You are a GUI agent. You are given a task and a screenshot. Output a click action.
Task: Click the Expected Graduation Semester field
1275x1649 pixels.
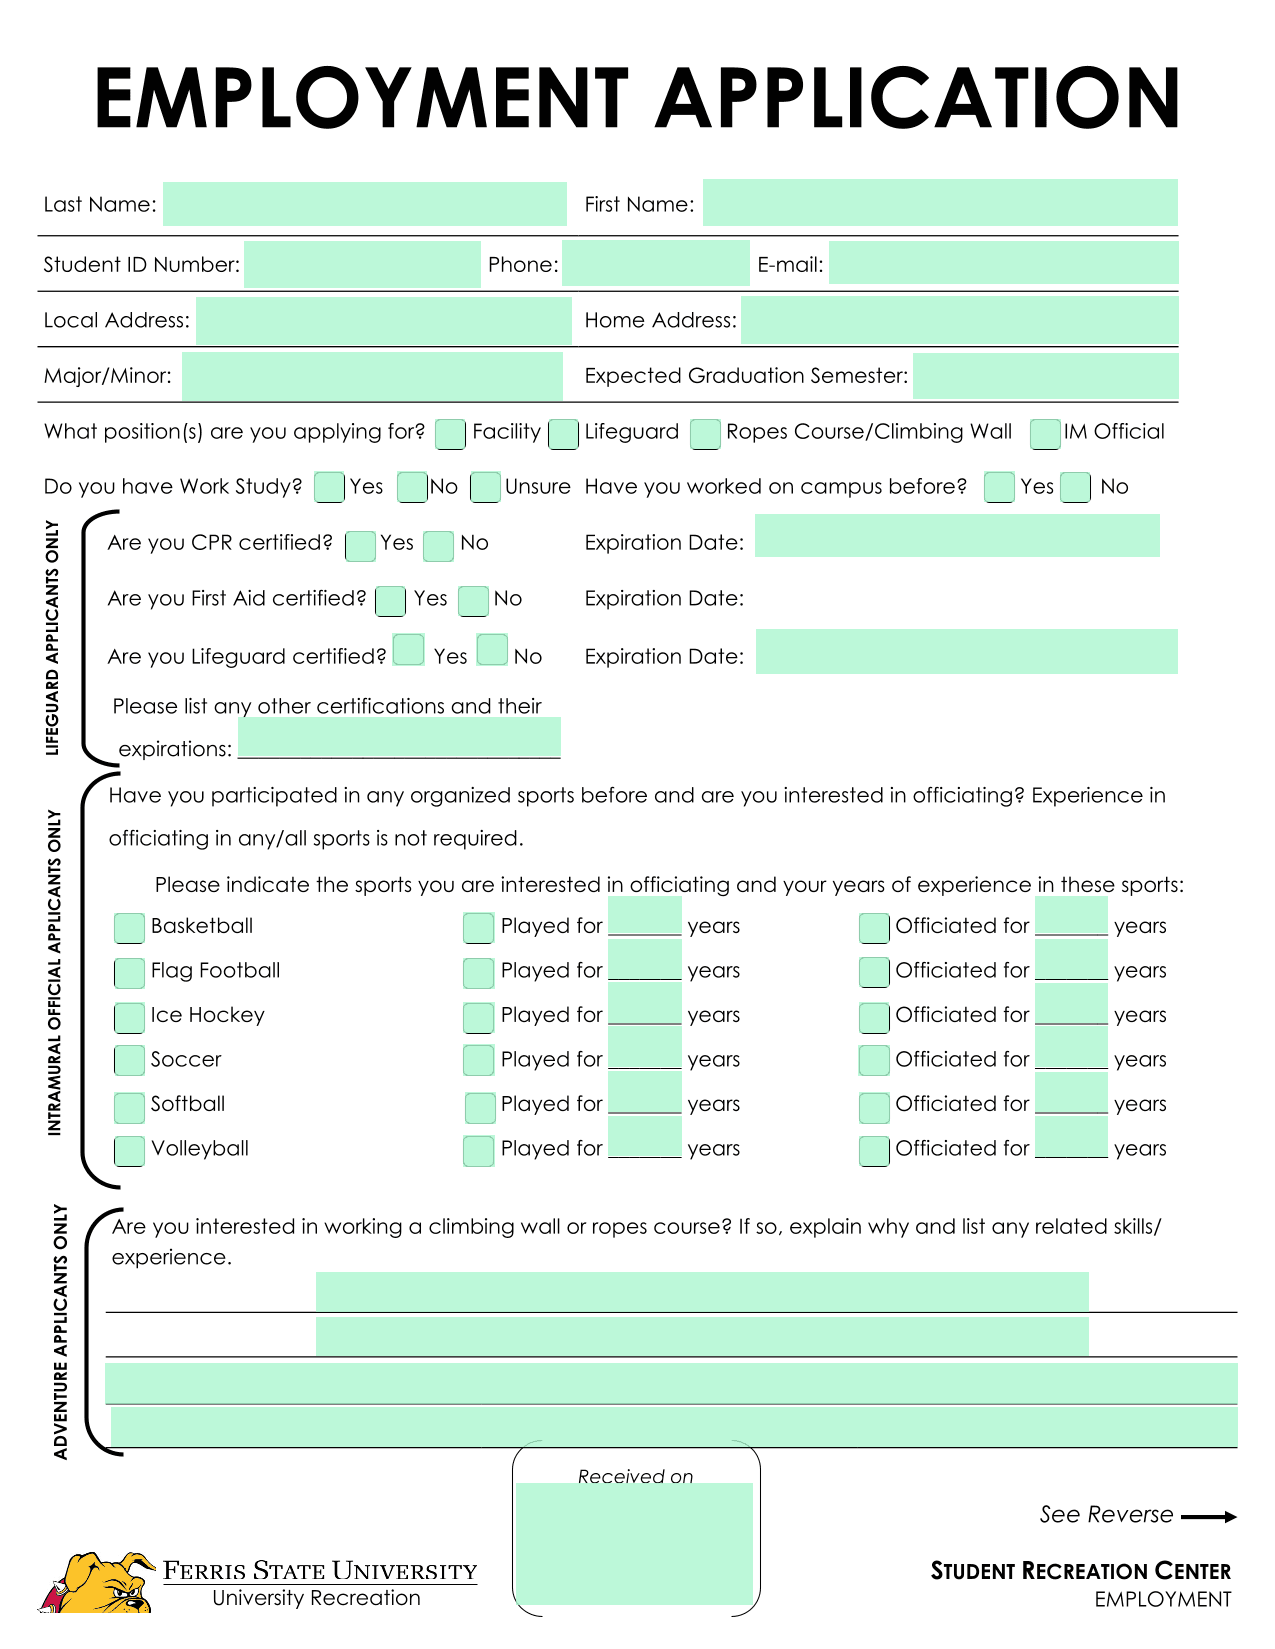[1045, 376]
